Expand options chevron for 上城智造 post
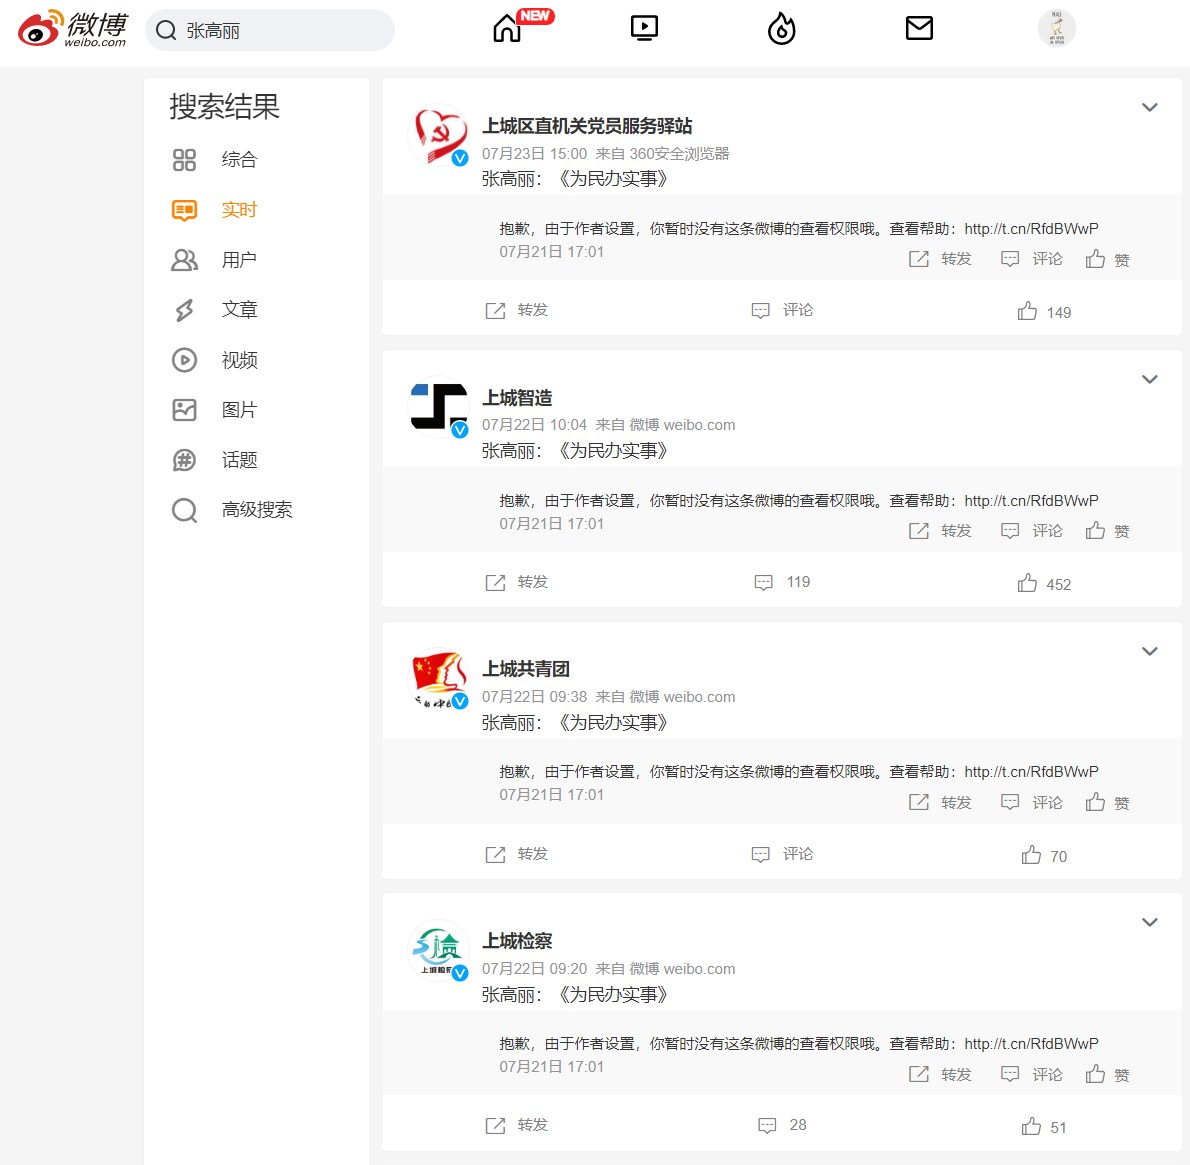 coord(1149,379)
